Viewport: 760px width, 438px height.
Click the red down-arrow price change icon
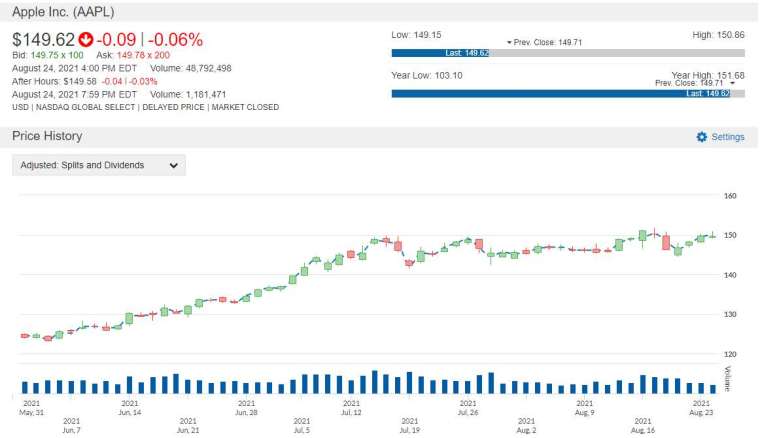pyautogui.click(x=86, y=39)
